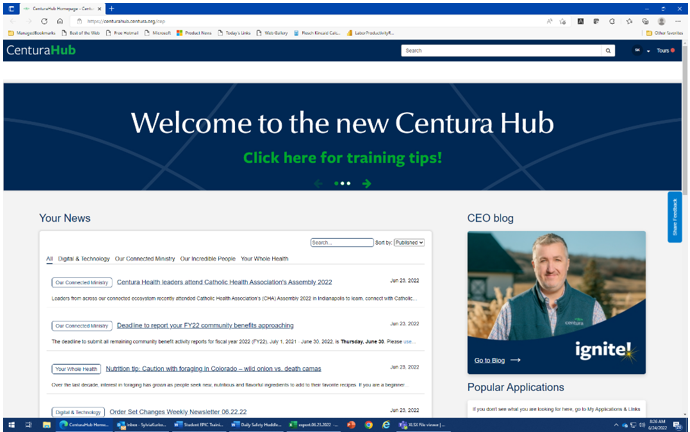Click the Go to Blog link
Viewport: 690px width, 432px height.
pyautogui.click(x=497, y=360)
